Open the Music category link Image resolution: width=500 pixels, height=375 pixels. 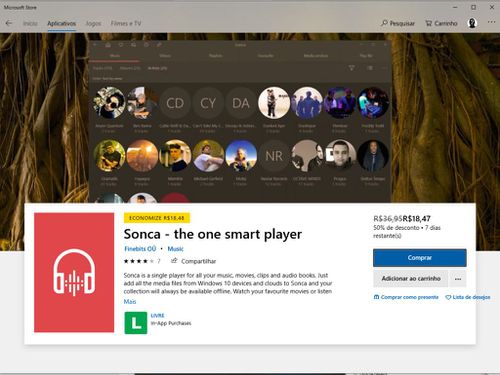coord(175,249)
